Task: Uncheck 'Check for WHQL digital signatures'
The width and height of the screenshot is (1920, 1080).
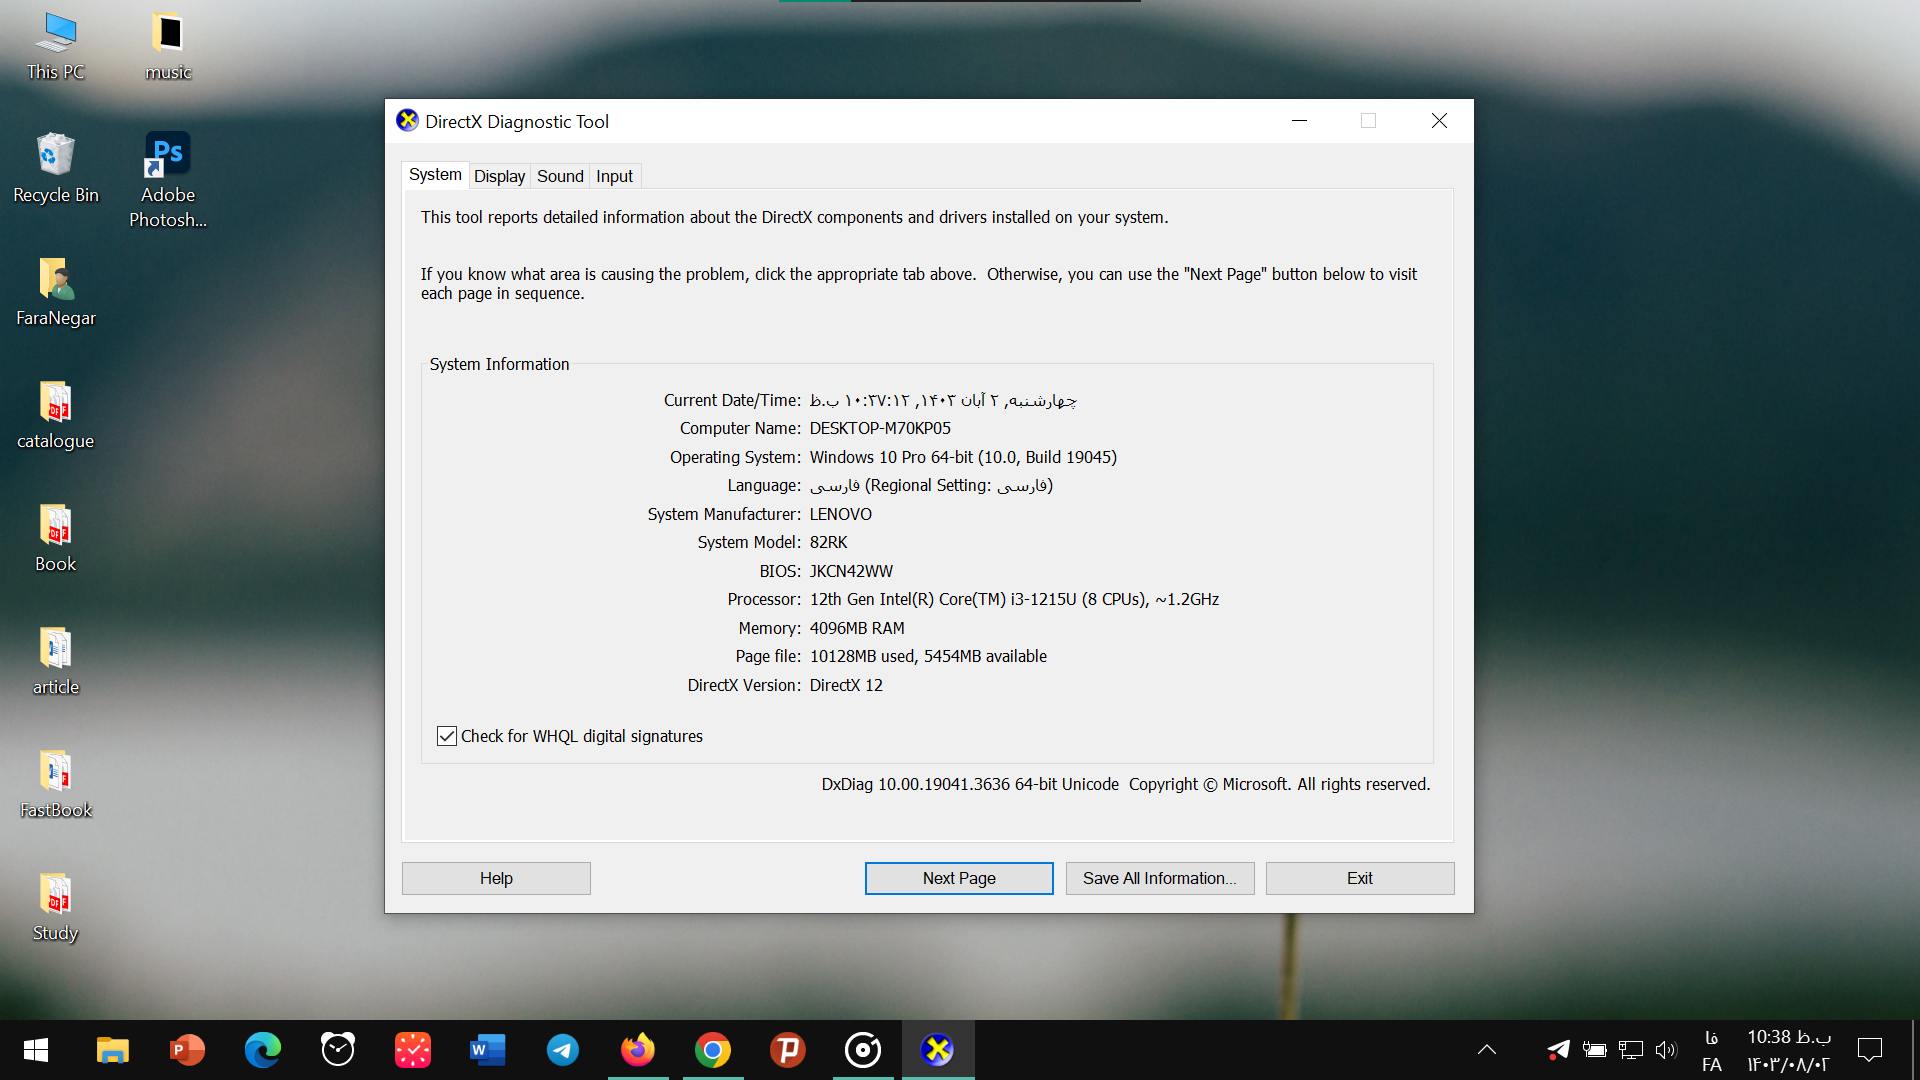Action: pyautogui.click(x=447, y=736)
